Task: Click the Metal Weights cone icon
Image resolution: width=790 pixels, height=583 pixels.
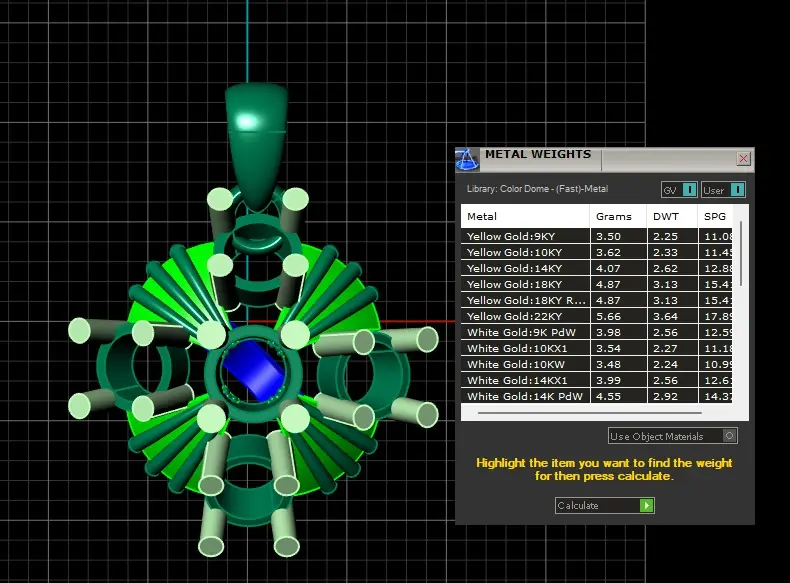Action: point(467,160)
